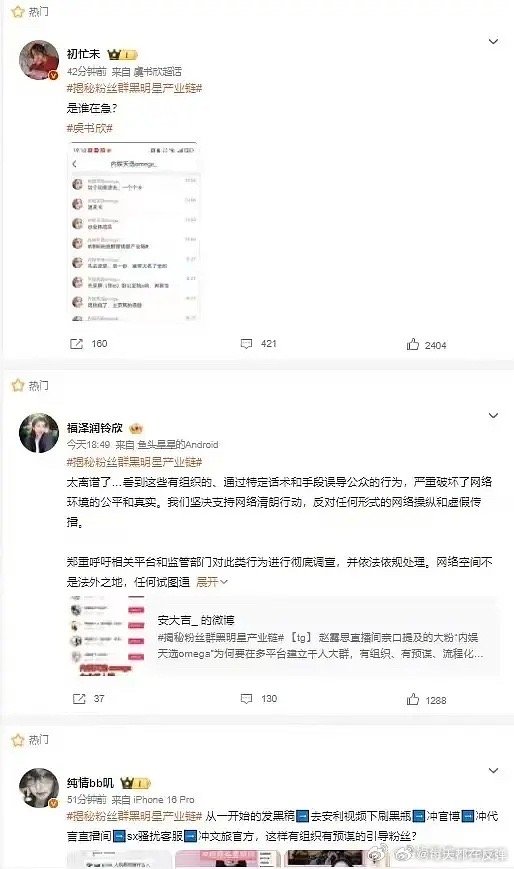
Task: Repost the 福泽润铃欣 post with 37 shares
Action: (x=88, y=698)
